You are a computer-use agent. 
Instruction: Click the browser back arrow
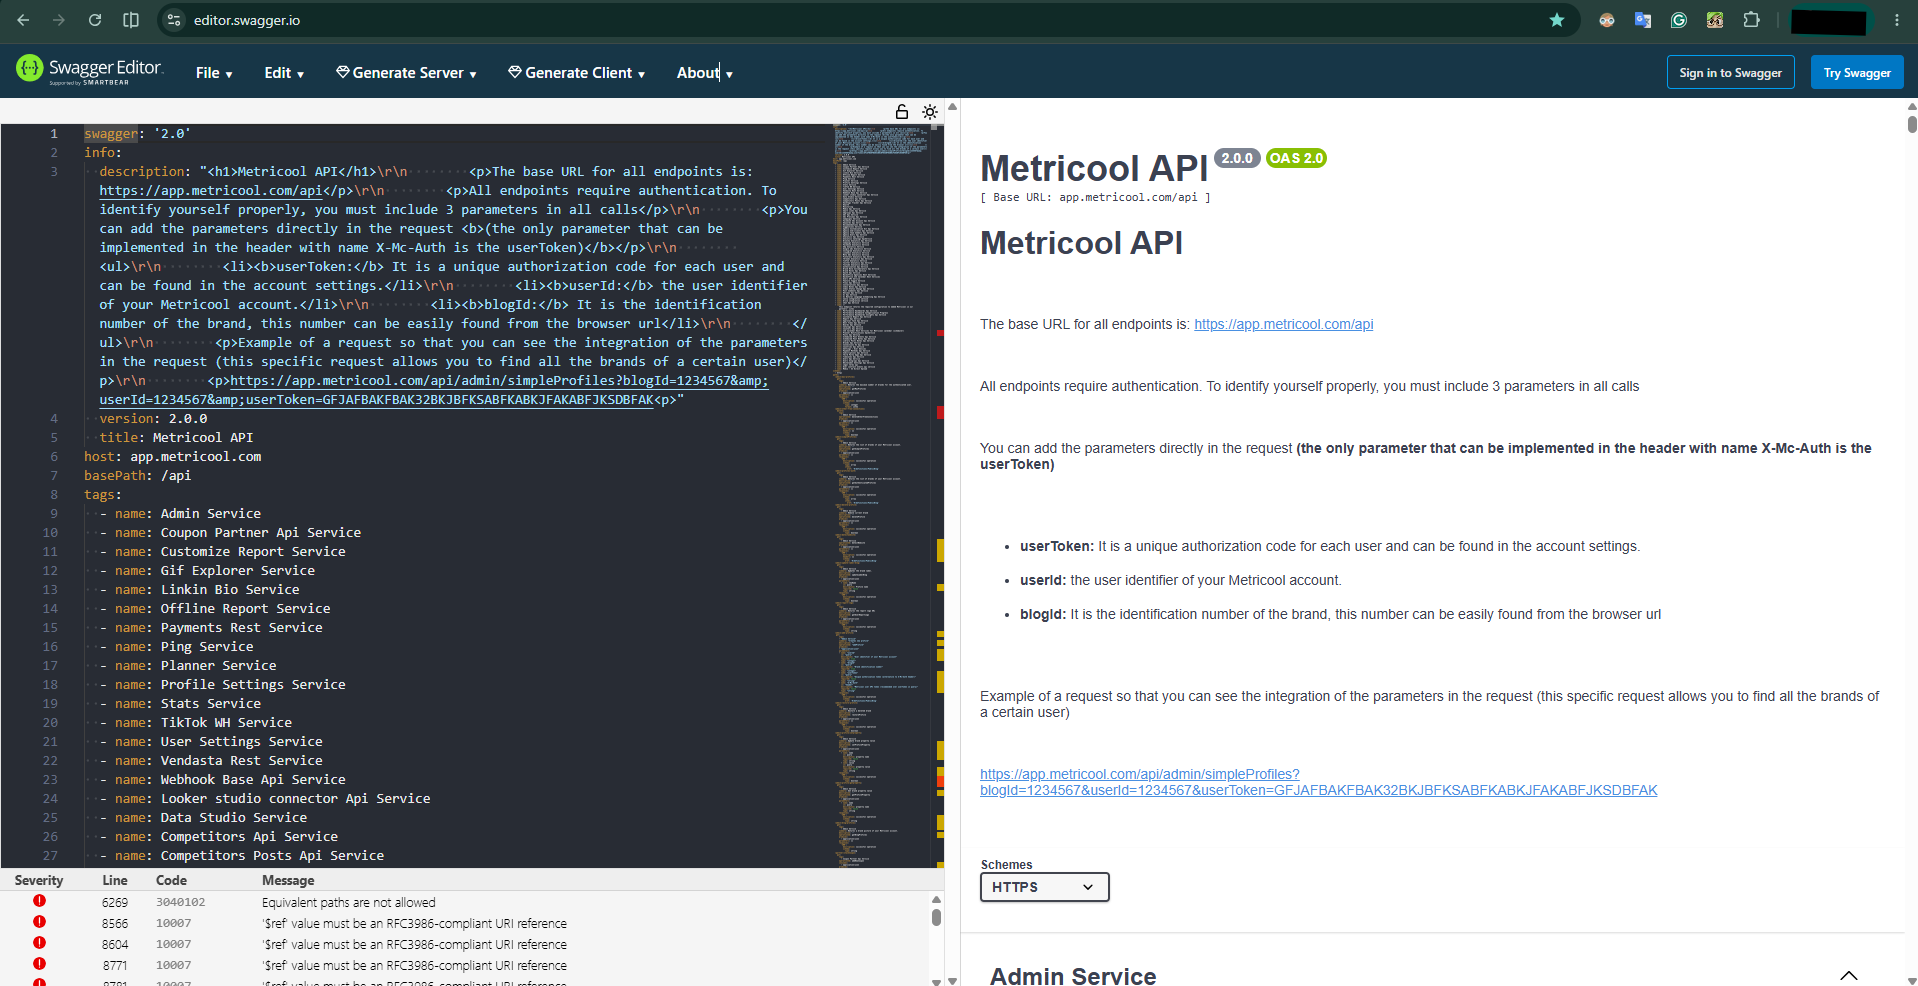coord(23,20)
